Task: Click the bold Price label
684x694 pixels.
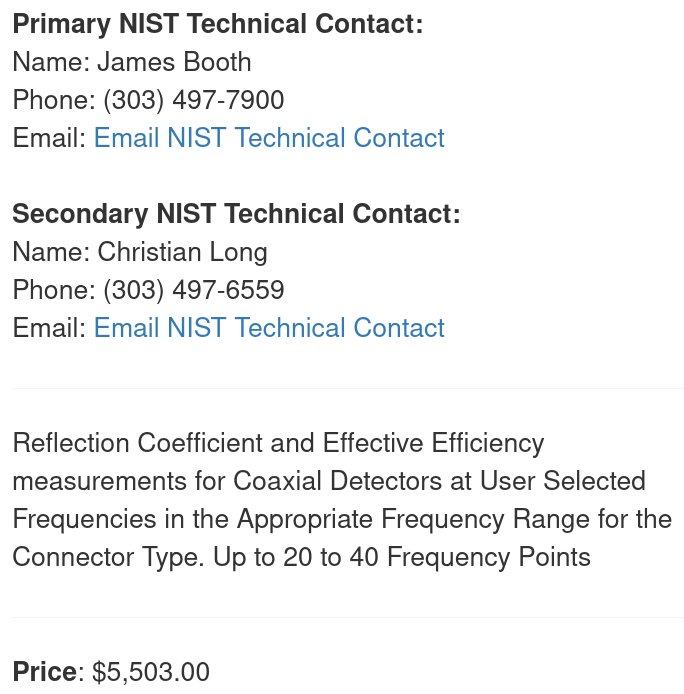Action: (44, 672)
